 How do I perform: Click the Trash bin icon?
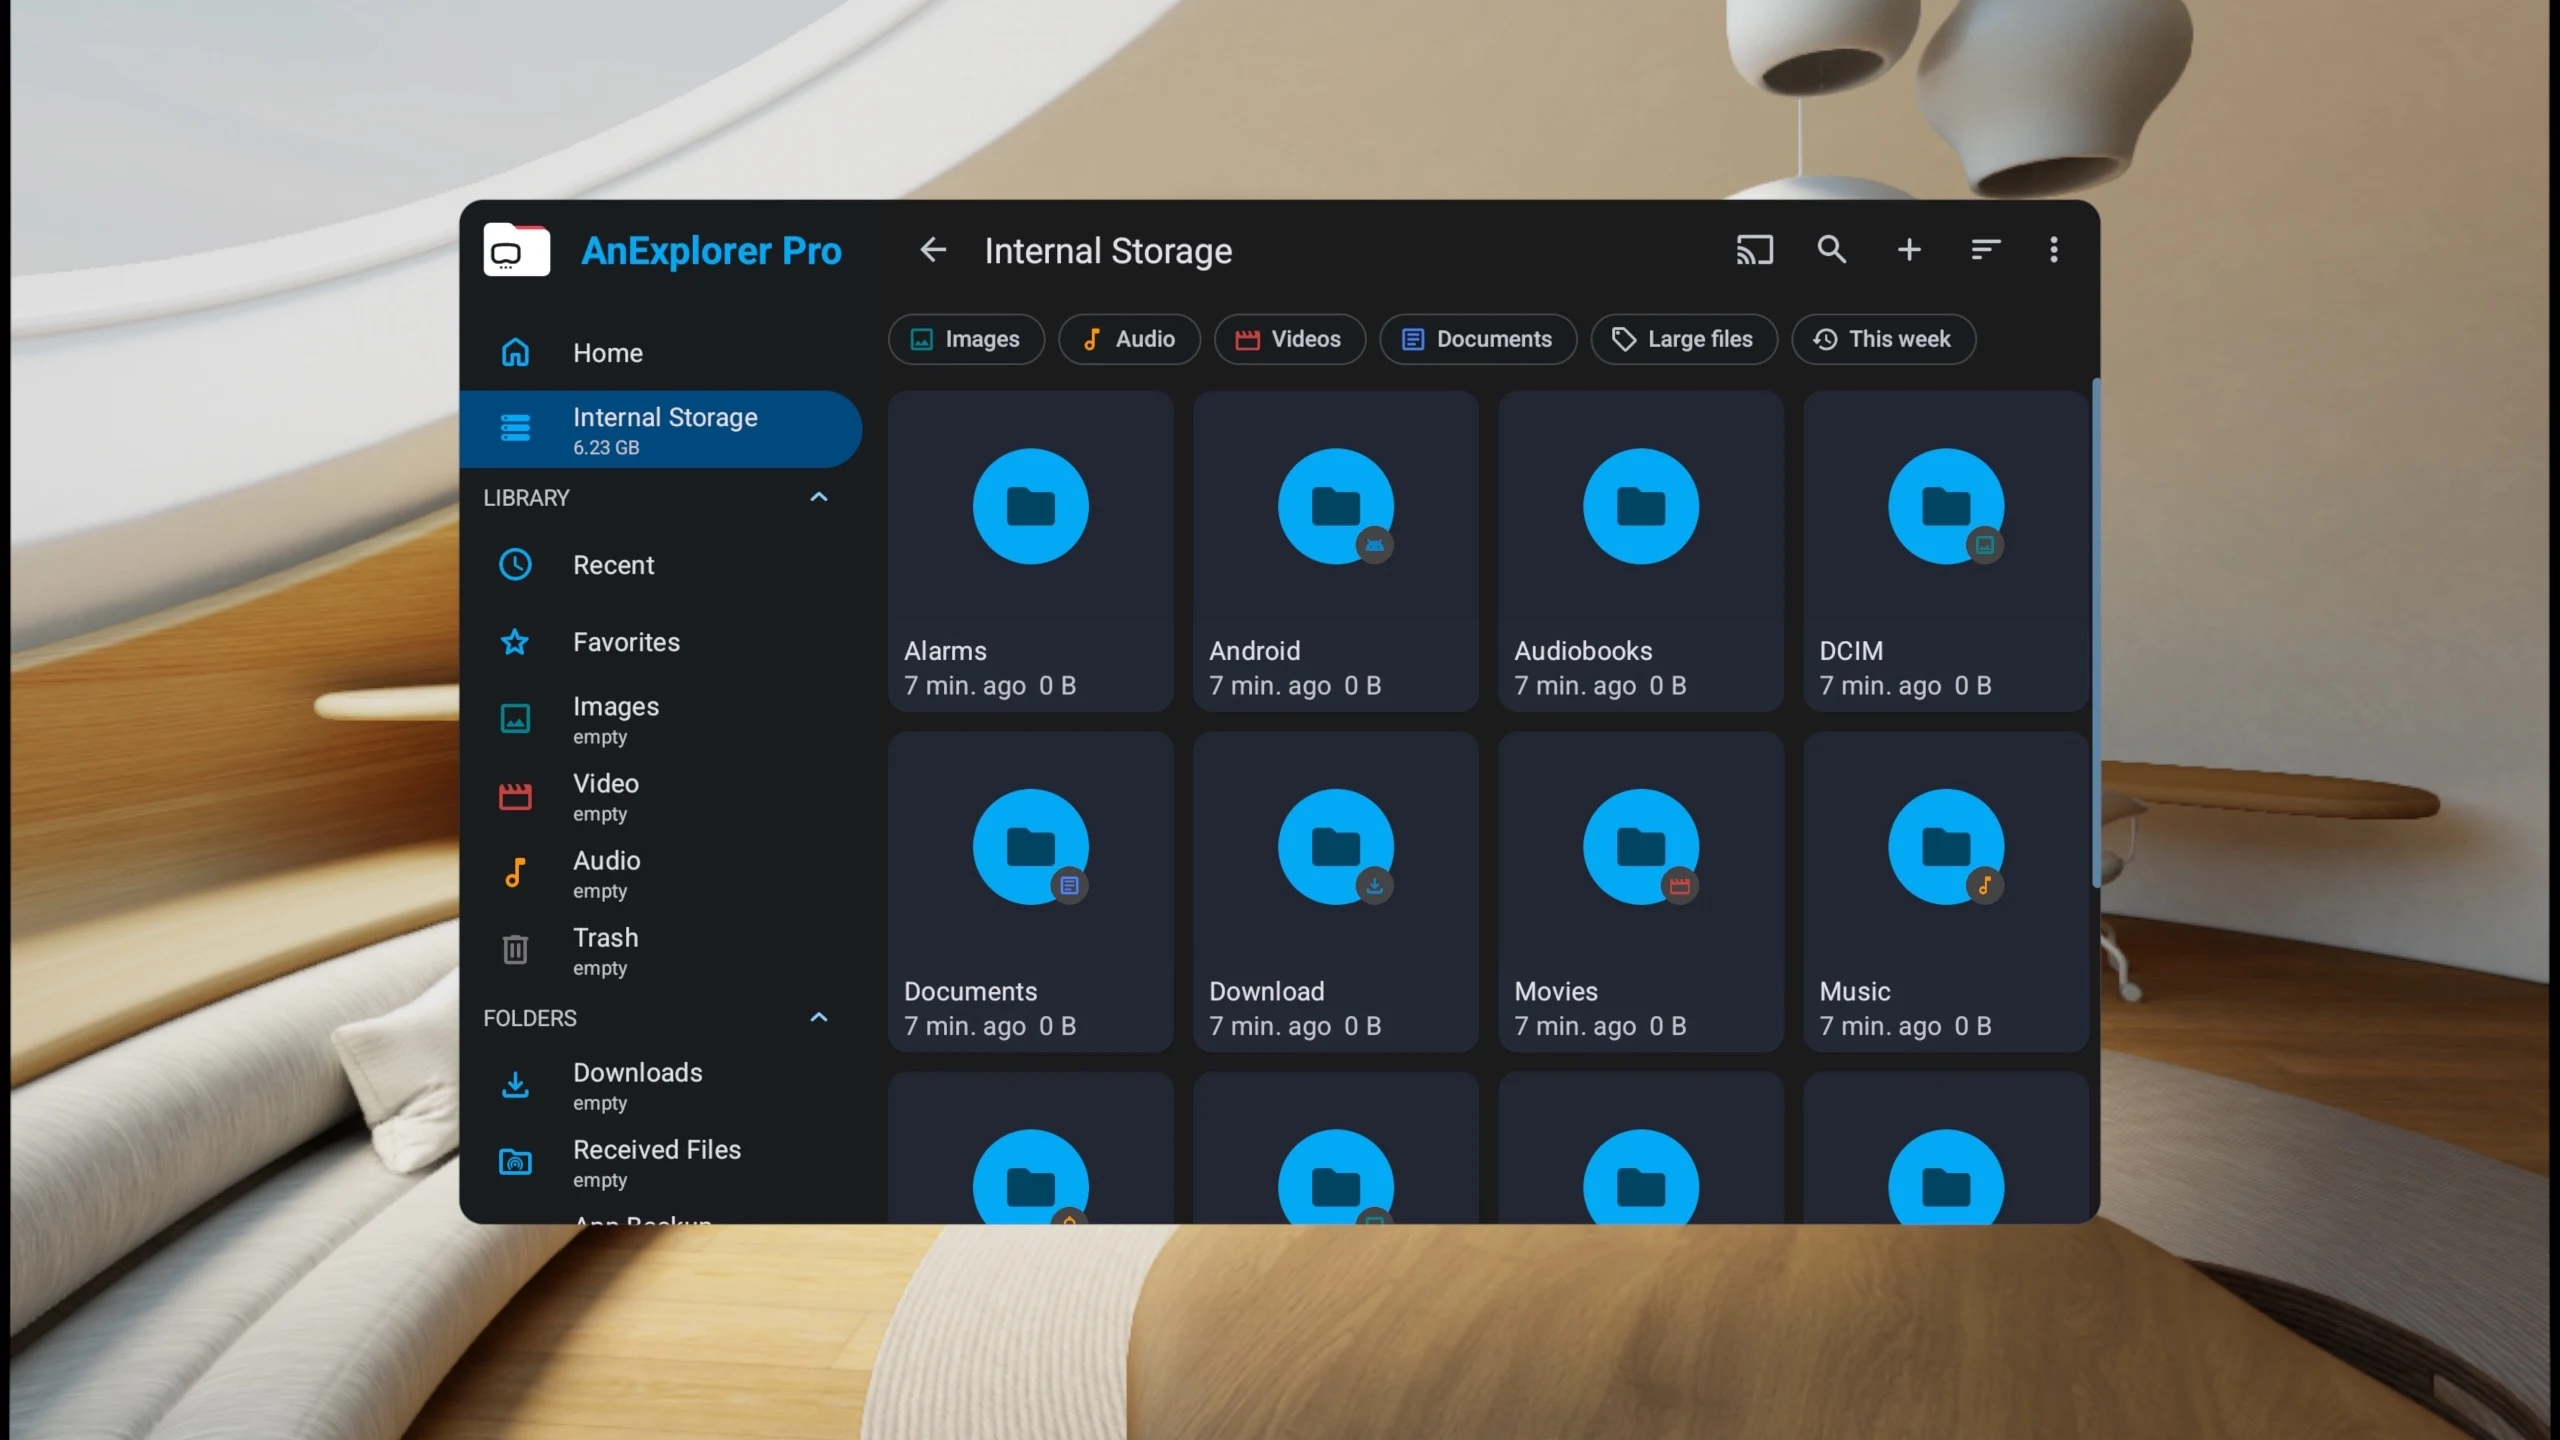(515, 950)
